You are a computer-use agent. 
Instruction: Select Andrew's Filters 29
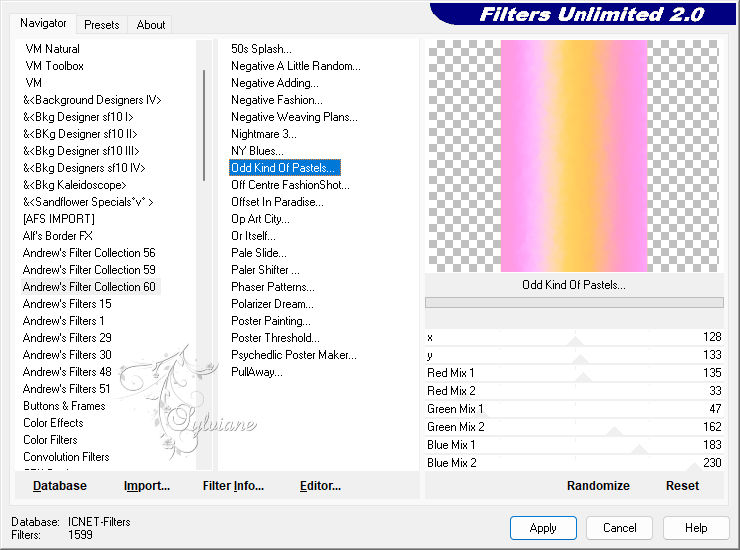point(67,338)
